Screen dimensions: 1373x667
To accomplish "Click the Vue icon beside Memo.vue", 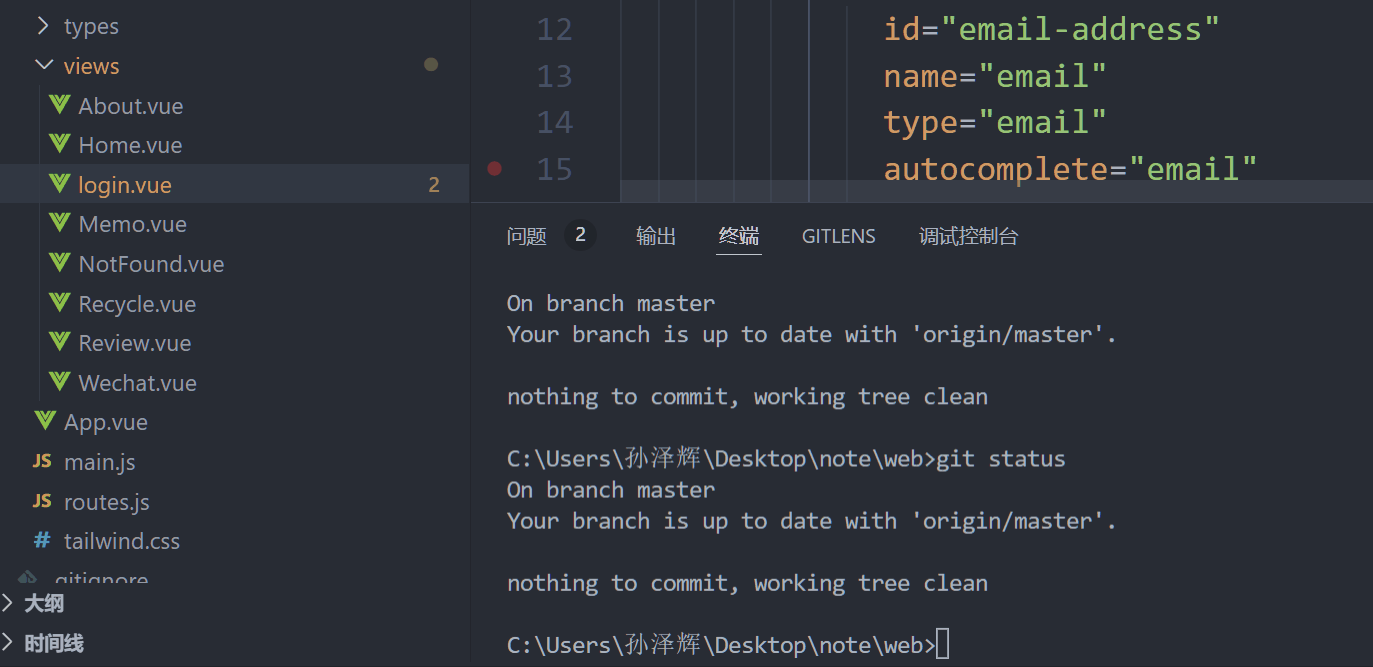I will 60,224.
